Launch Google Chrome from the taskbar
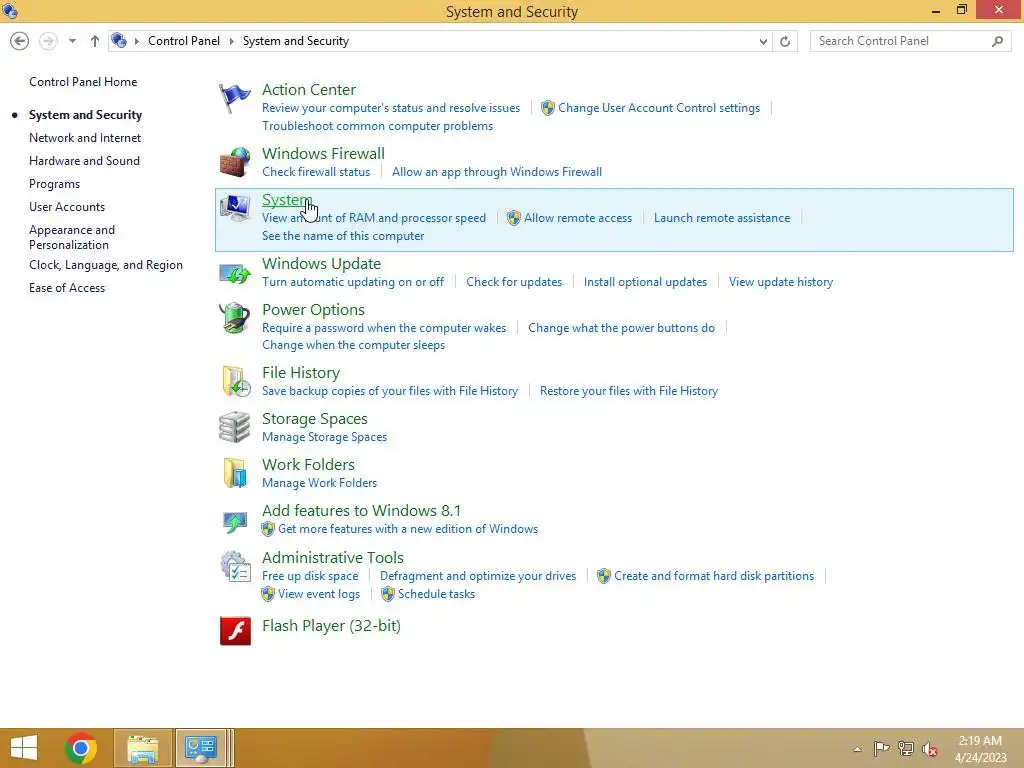The width and height of the screenshot is (1024, 768). tap(81, 748)
